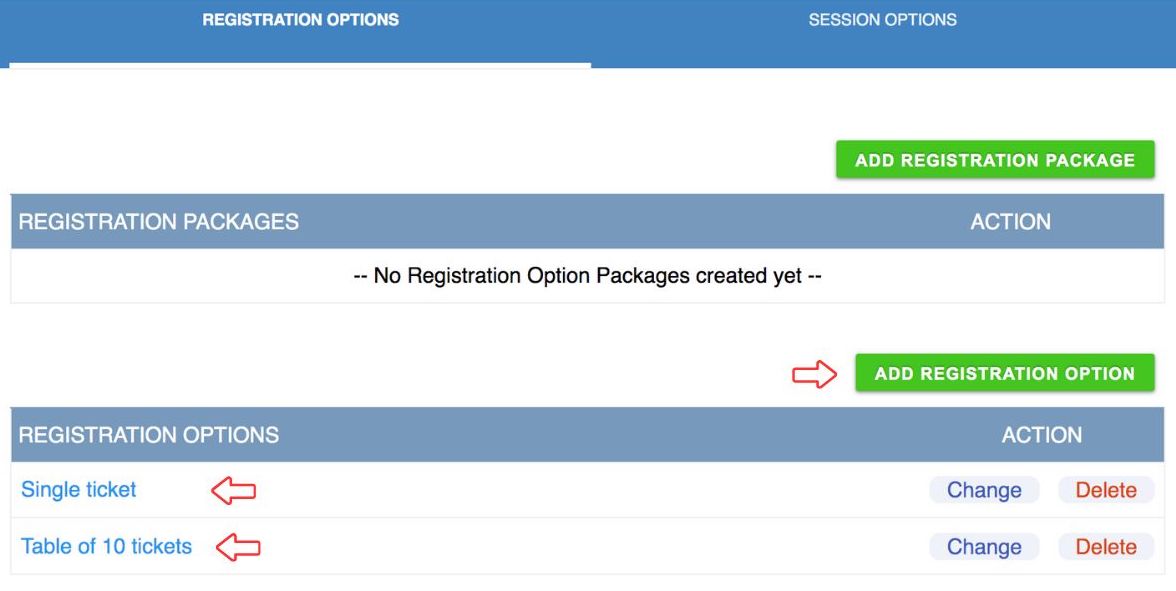The width and height of the screenshot is (1176, 591).
Task: Click the 'No Registration Option Packages created yet' message
Action: tap(588, 276)
